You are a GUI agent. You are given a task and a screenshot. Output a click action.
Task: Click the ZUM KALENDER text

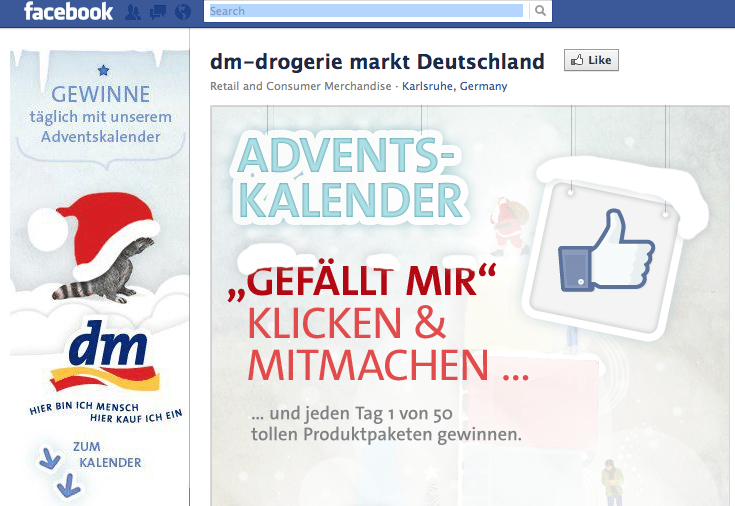[x=107, y=454]
